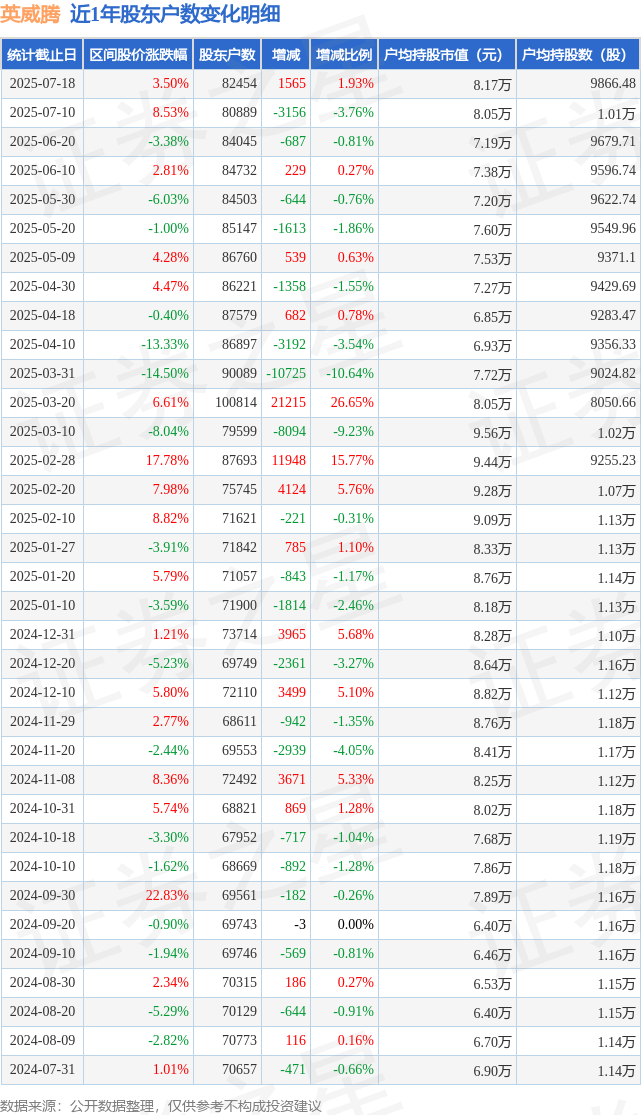
Task: Select the 2024-07-31 date cell
Action: tap(42, 1069)
